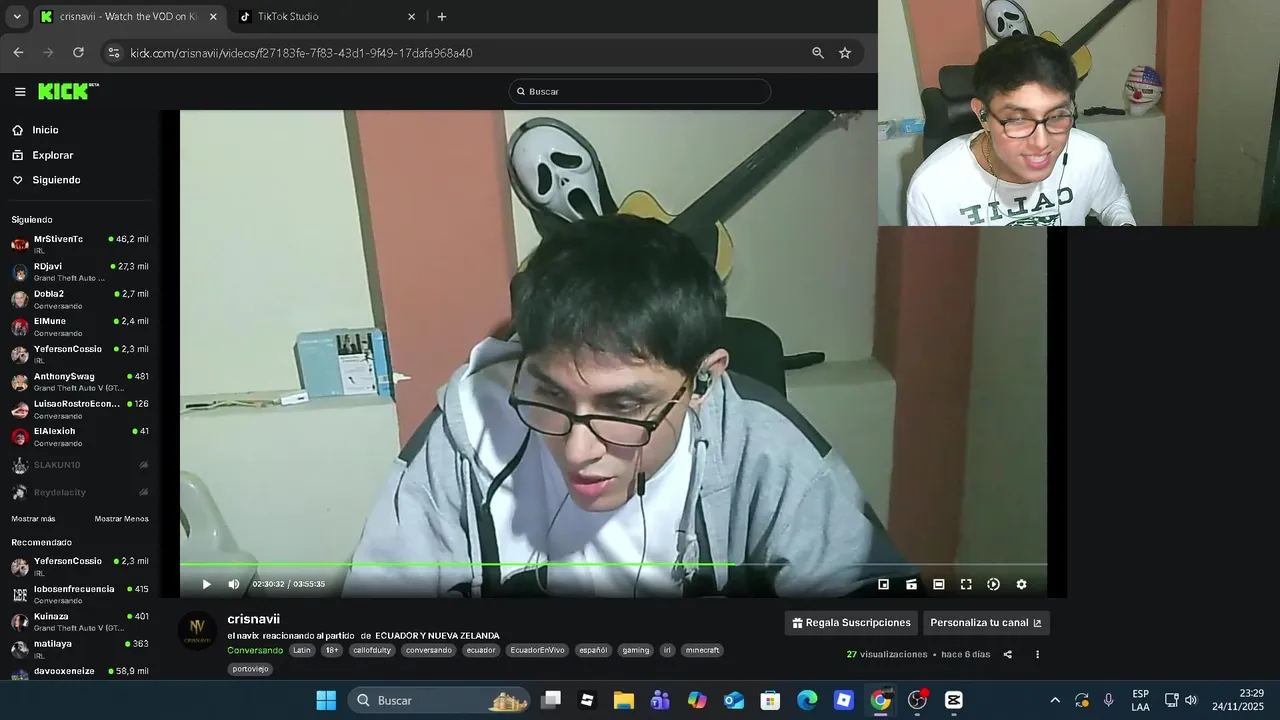Open LuisaoRostroEcon channel in sidebar
Viewport: 1280px width, 720px height.
click(80, 409)
